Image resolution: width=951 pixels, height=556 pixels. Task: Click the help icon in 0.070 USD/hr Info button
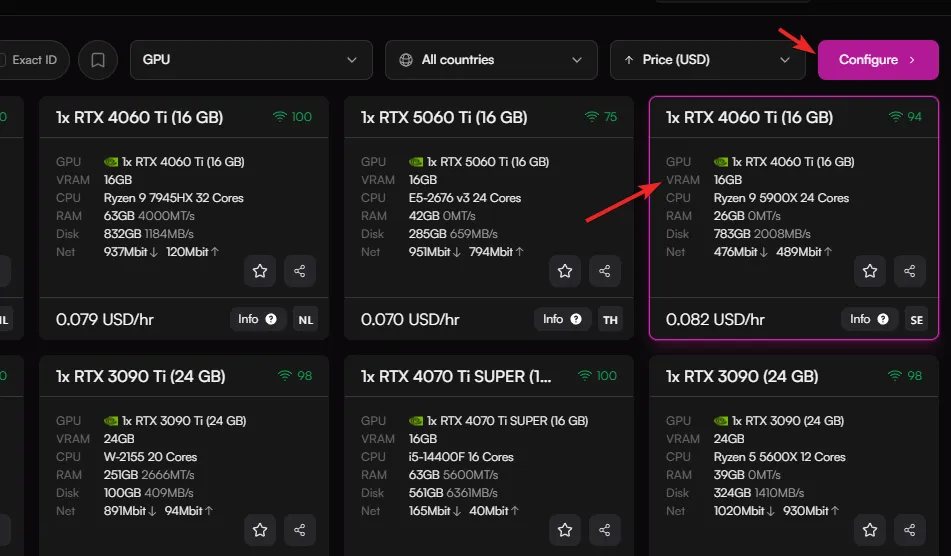tap(576, 319)
